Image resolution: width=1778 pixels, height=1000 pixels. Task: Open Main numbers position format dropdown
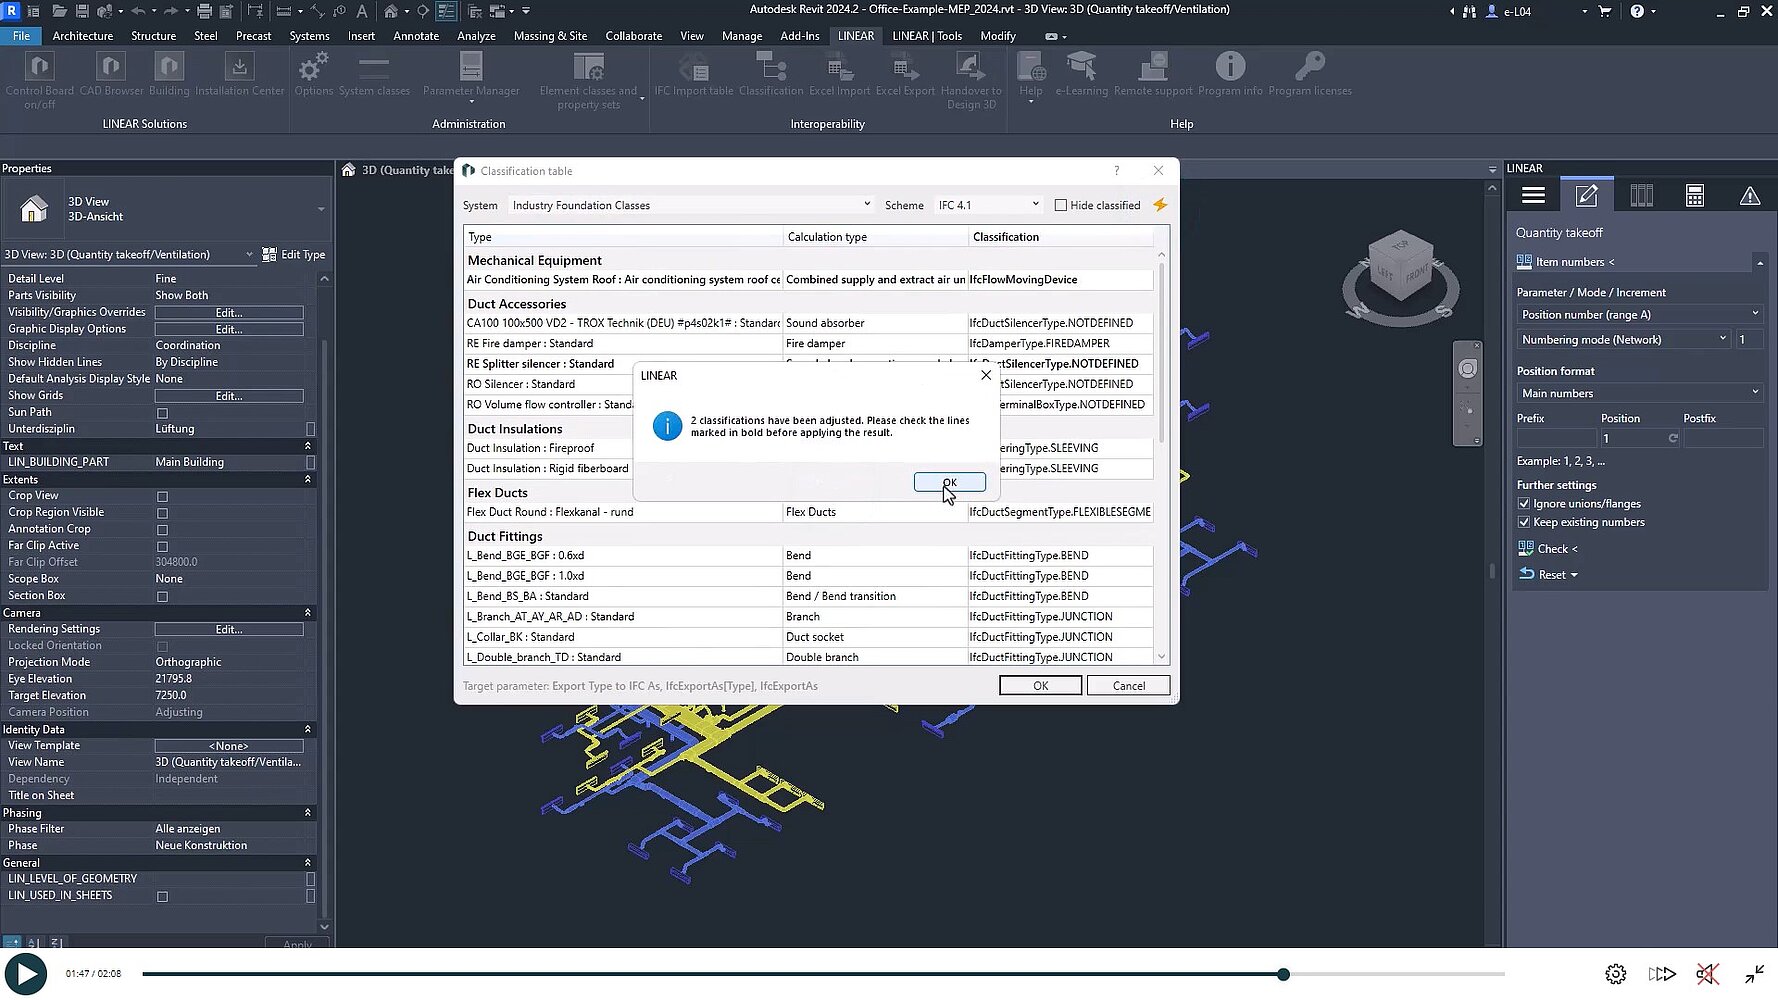tap(1639, 393)
